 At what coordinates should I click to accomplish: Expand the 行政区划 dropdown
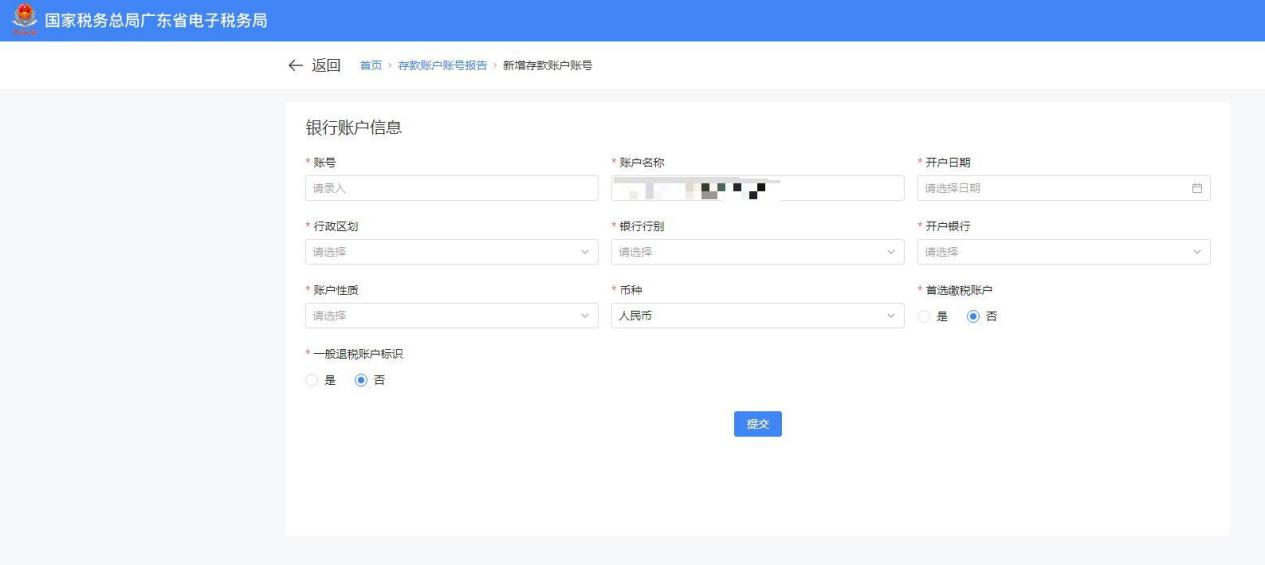[451, 252]
